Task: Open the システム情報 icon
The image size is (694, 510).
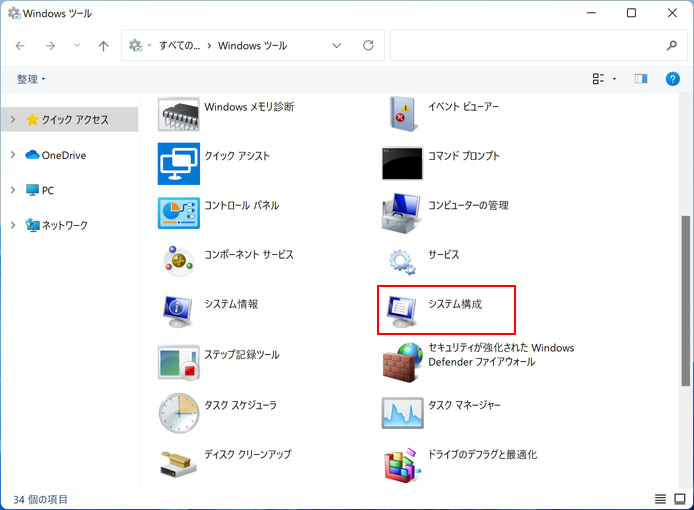Action: (x=178, y=311)
